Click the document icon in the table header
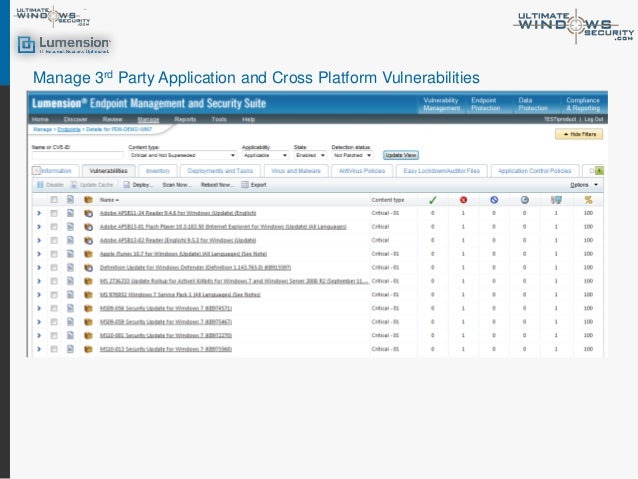The image size is (638, 479). (x=70, y=199)
